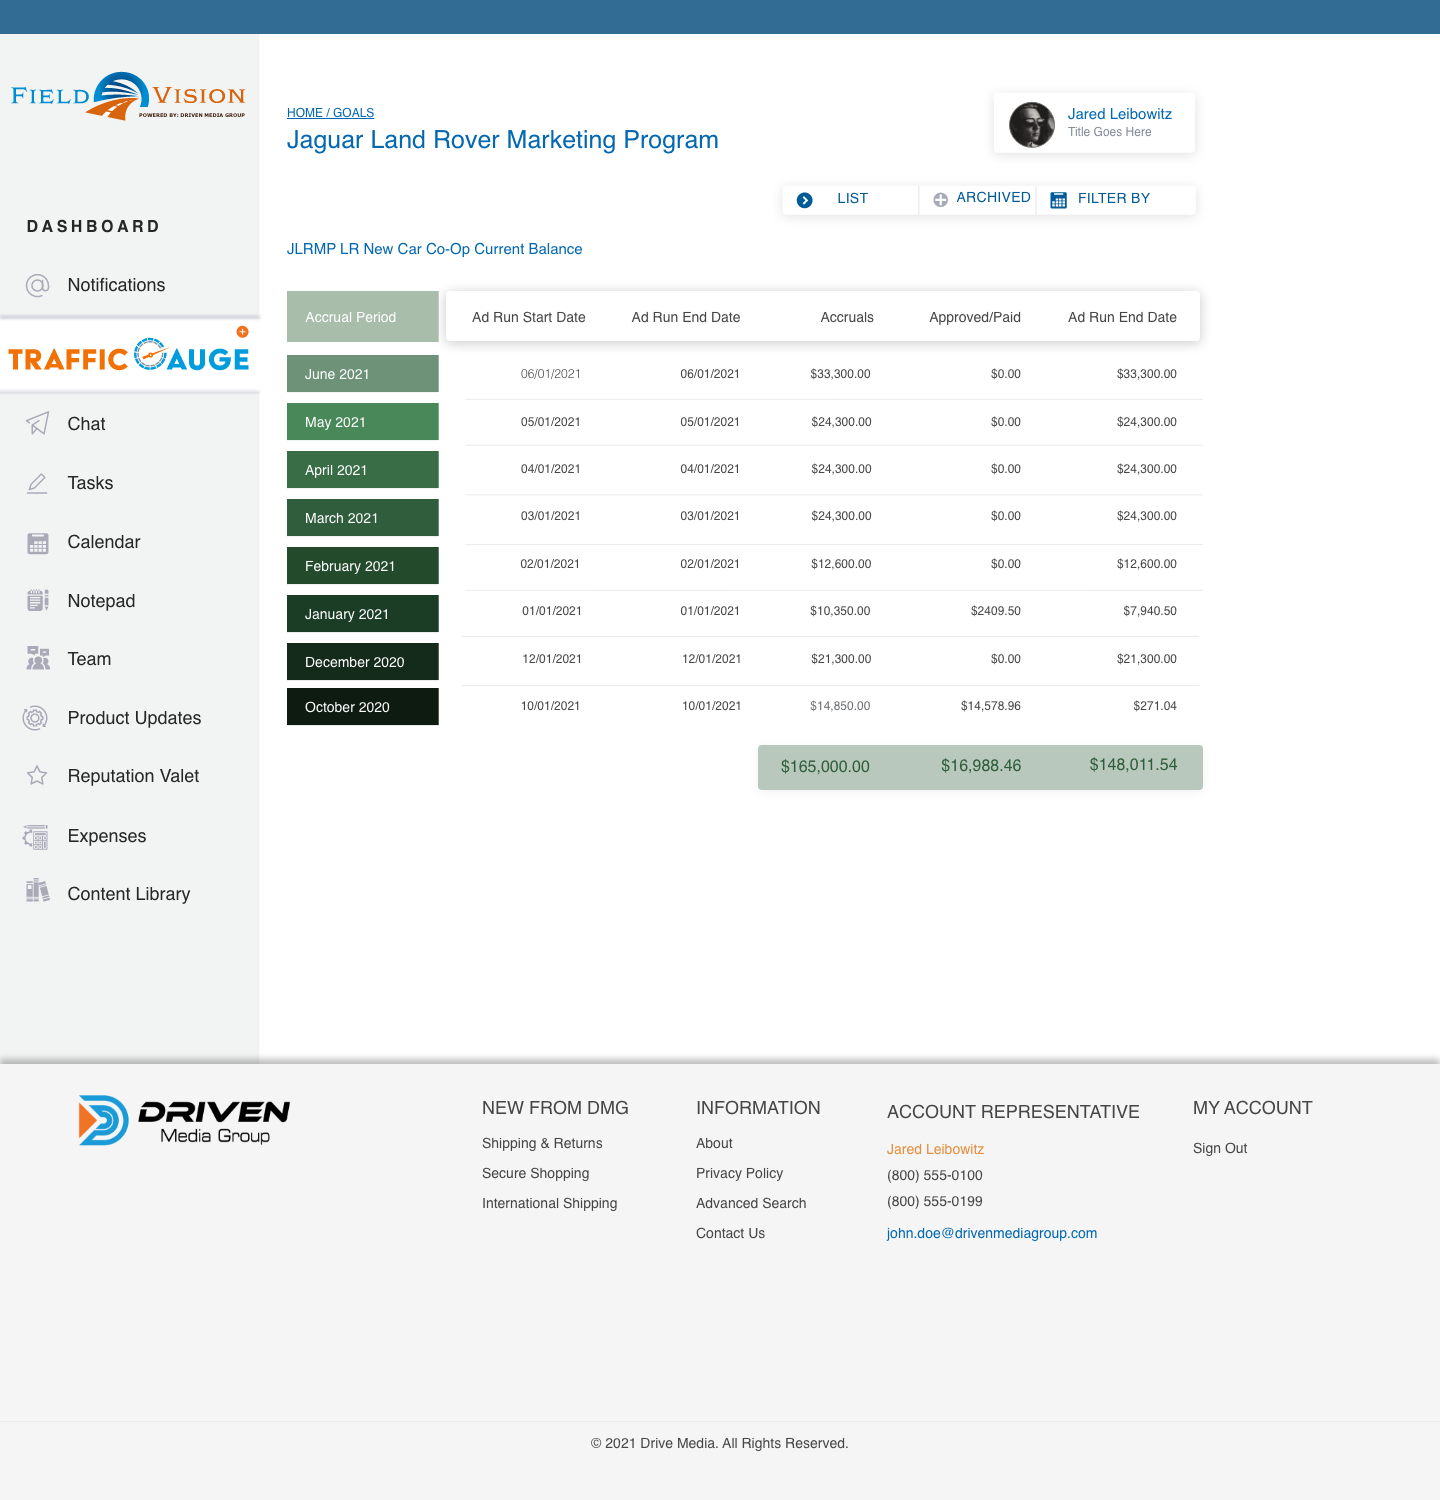Open Product Updates menu item
1440x1500 pixels.
pyautogui.click(x=134, y=718)
